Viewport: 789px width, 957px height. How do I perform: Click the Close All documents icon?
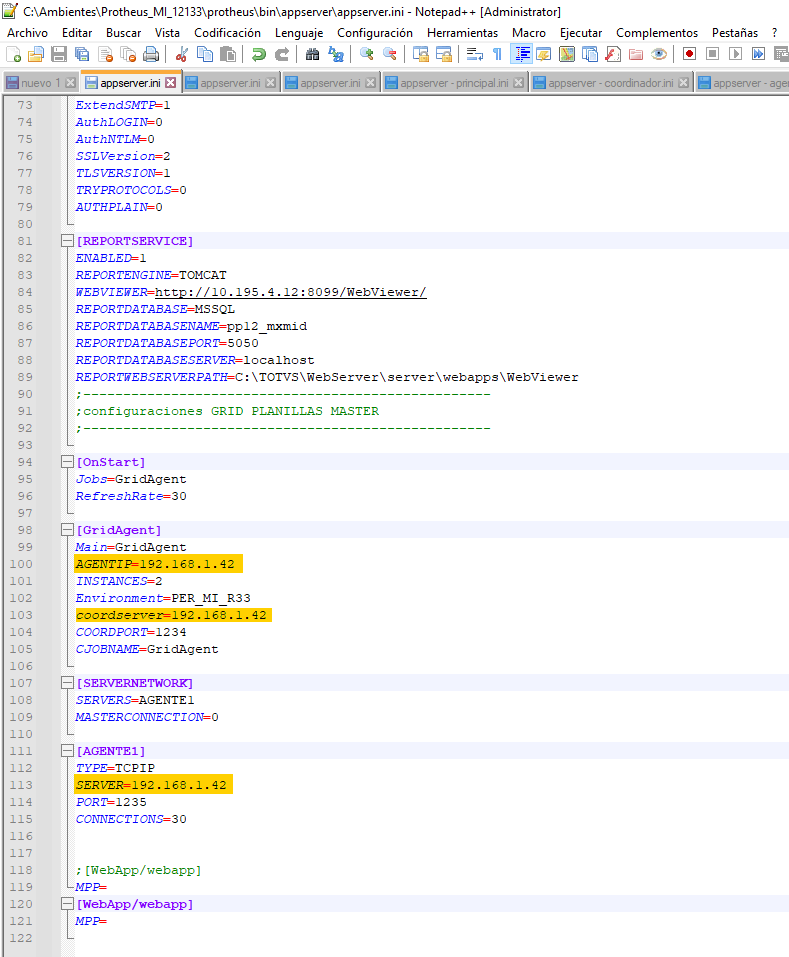click(128, 54)
